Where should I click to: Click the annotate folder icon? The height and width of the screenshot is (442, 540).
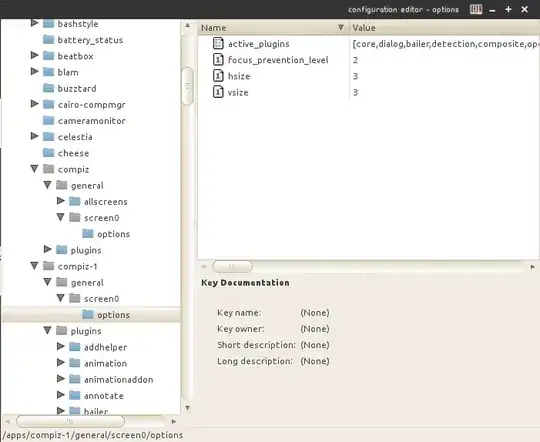click(75, 395)
